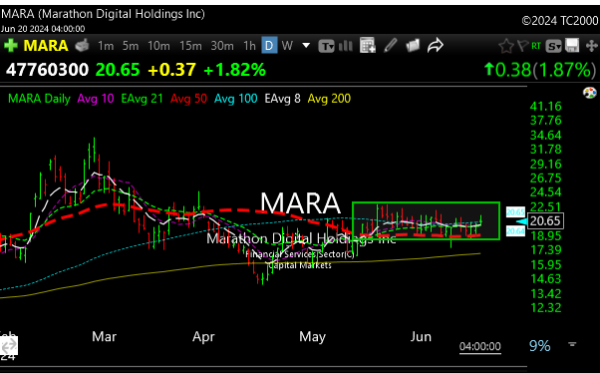This screenshot has height=373, width=600.
Task: Click the volume value 47760300
Action: pyautogui.click(x=47, y=70)
